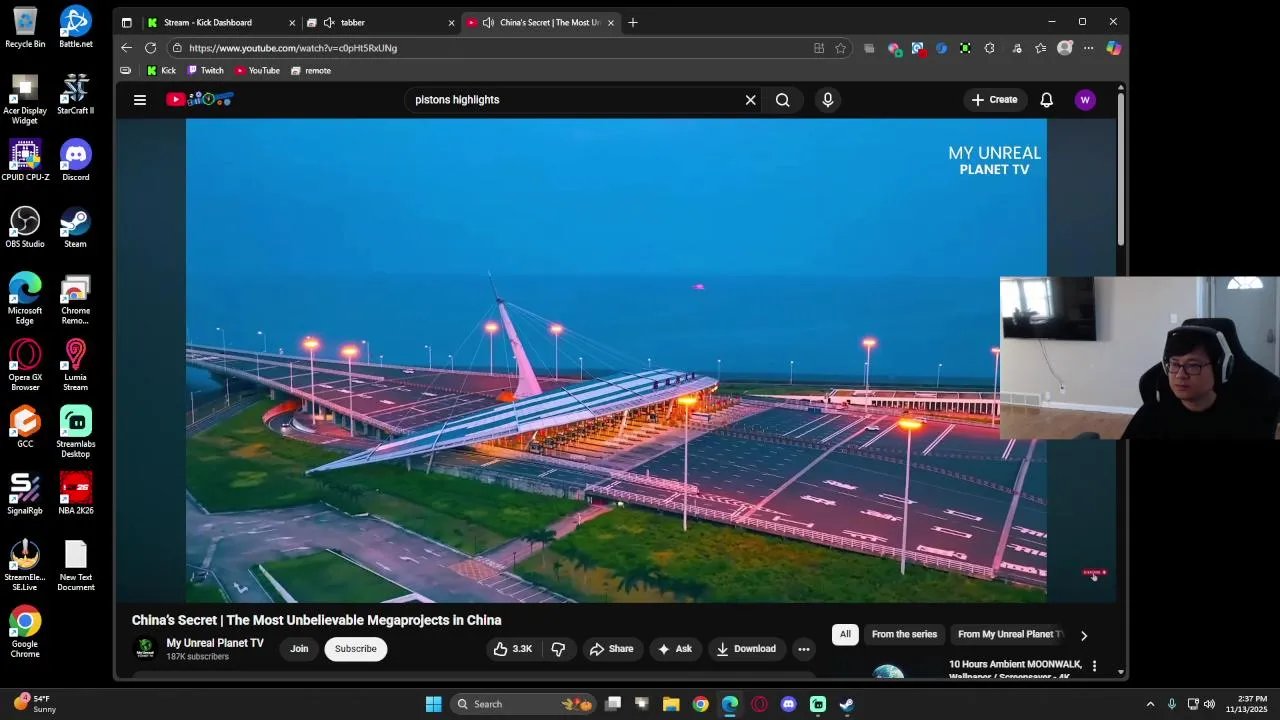Share this video
Screen dimensions: 1280x720
(x=611, y=649)
